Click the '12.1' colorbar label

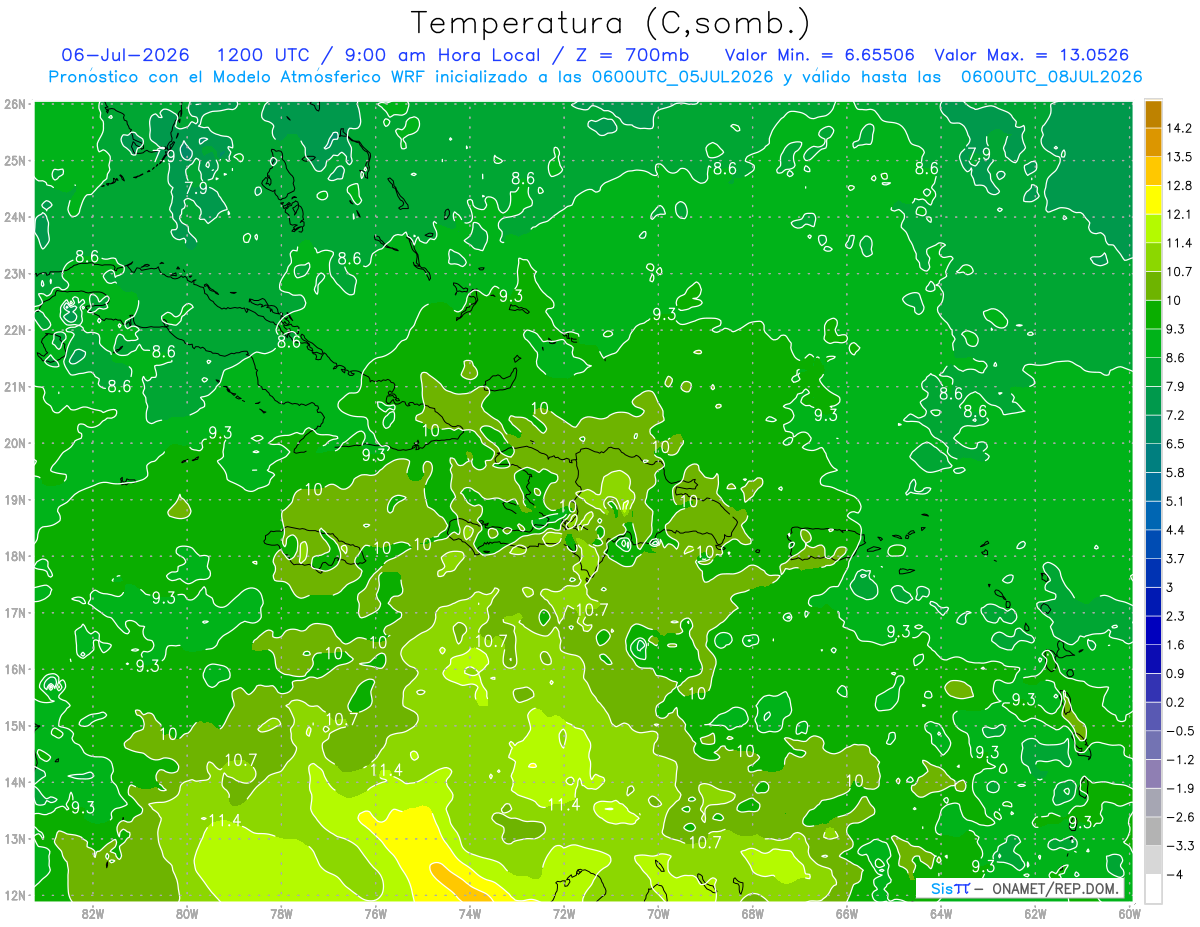tap(1179, 214)
